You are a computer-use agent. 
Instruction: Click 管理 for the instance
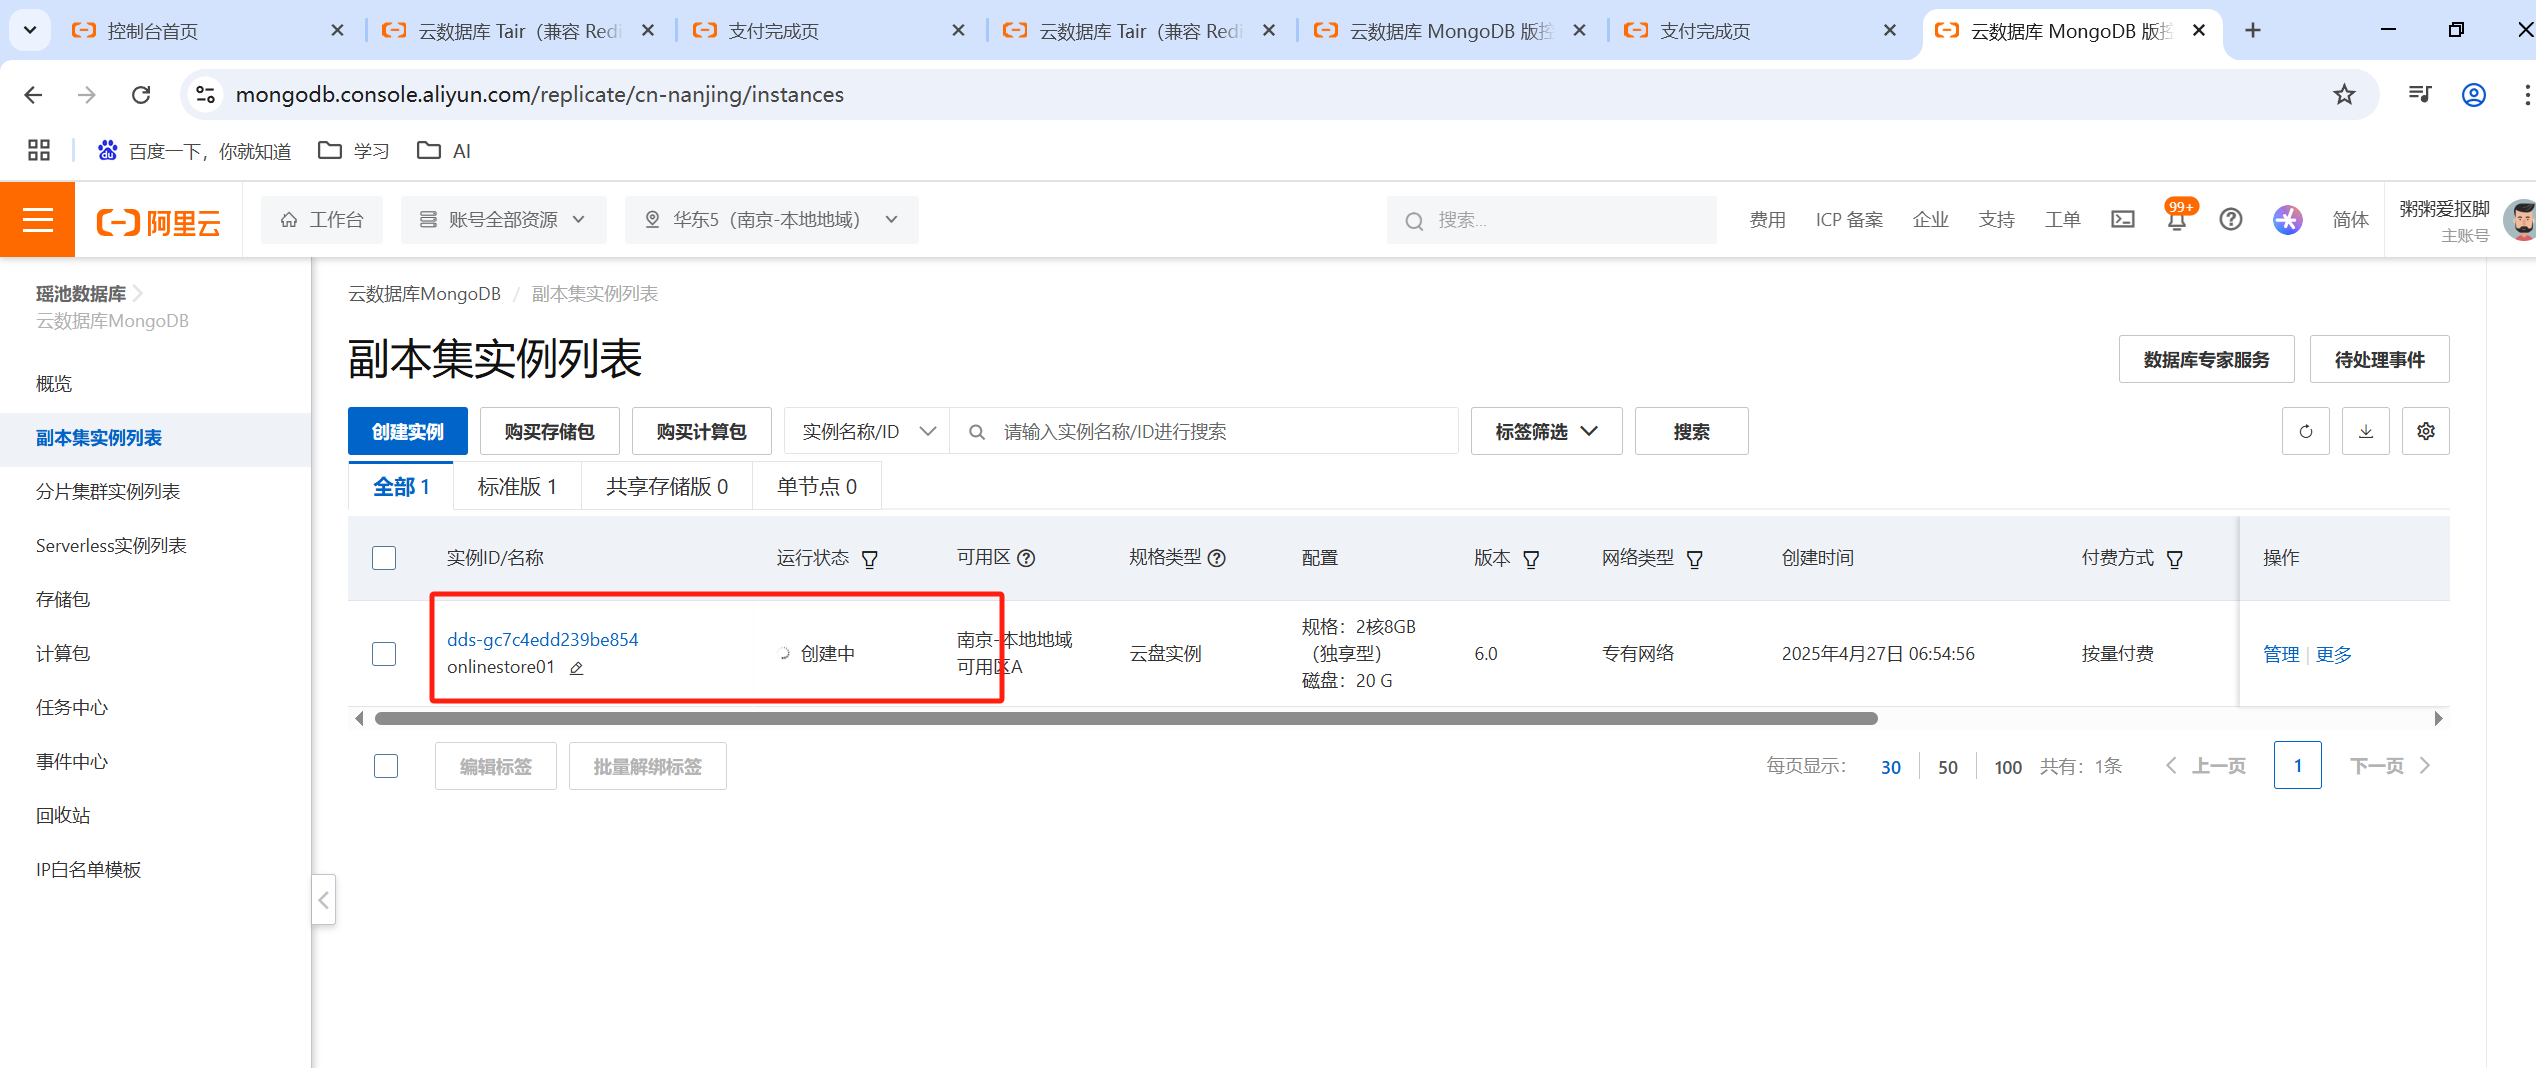click(2281, 654)
